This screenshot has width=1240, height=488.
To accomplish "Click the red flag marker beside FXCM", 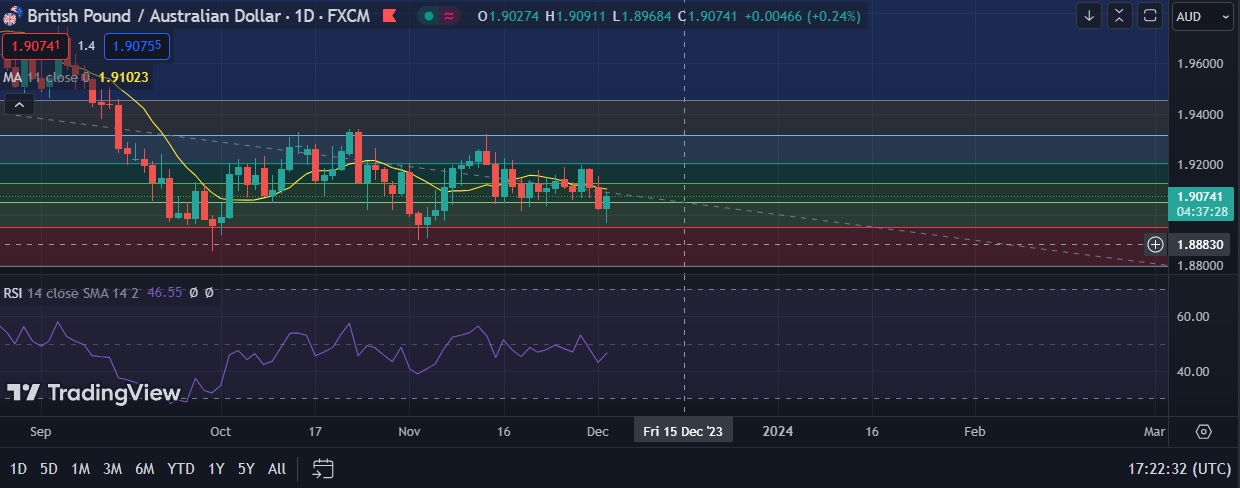I will [389, 16].
